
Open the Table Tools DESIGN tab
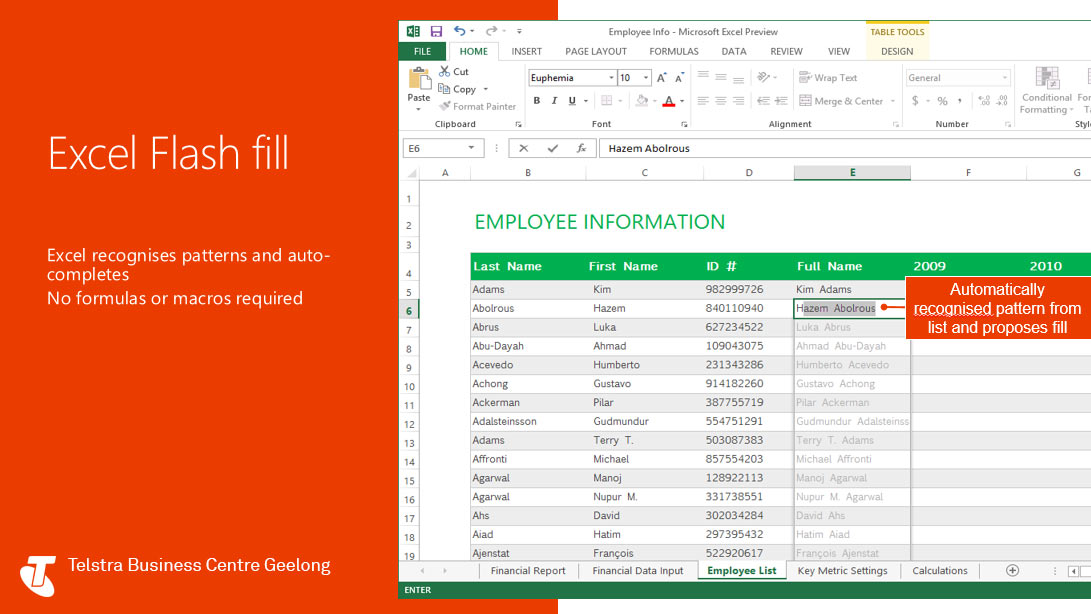pos(897,52)
